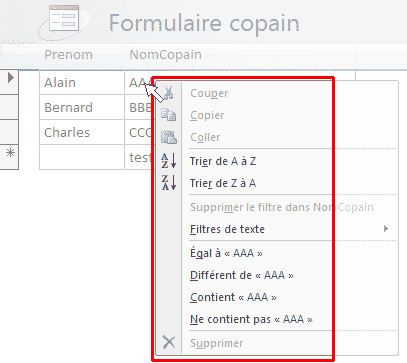This screenshot has width=407, height=363.
Task: Click the NomCopain column header
Action: pos(165,54)
